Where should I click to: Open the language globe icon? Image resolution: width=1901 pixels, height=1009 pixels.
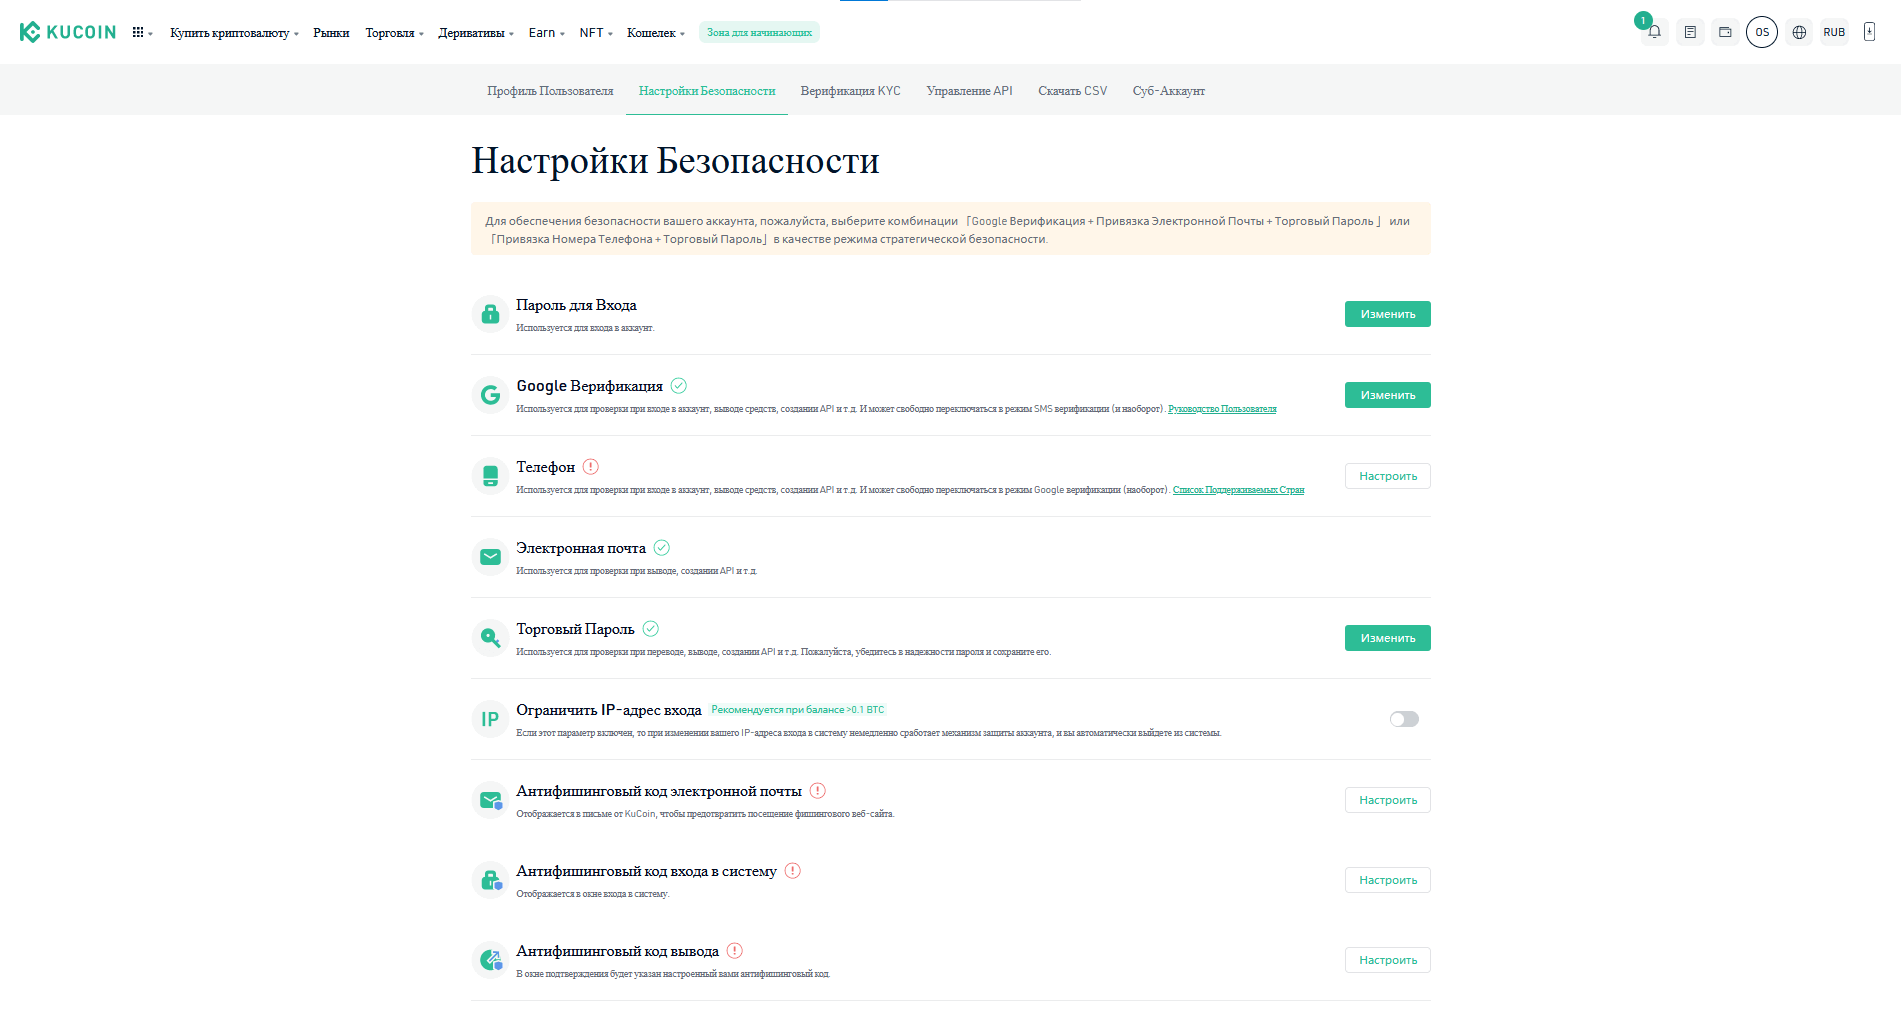click(x=1799, y=32)
